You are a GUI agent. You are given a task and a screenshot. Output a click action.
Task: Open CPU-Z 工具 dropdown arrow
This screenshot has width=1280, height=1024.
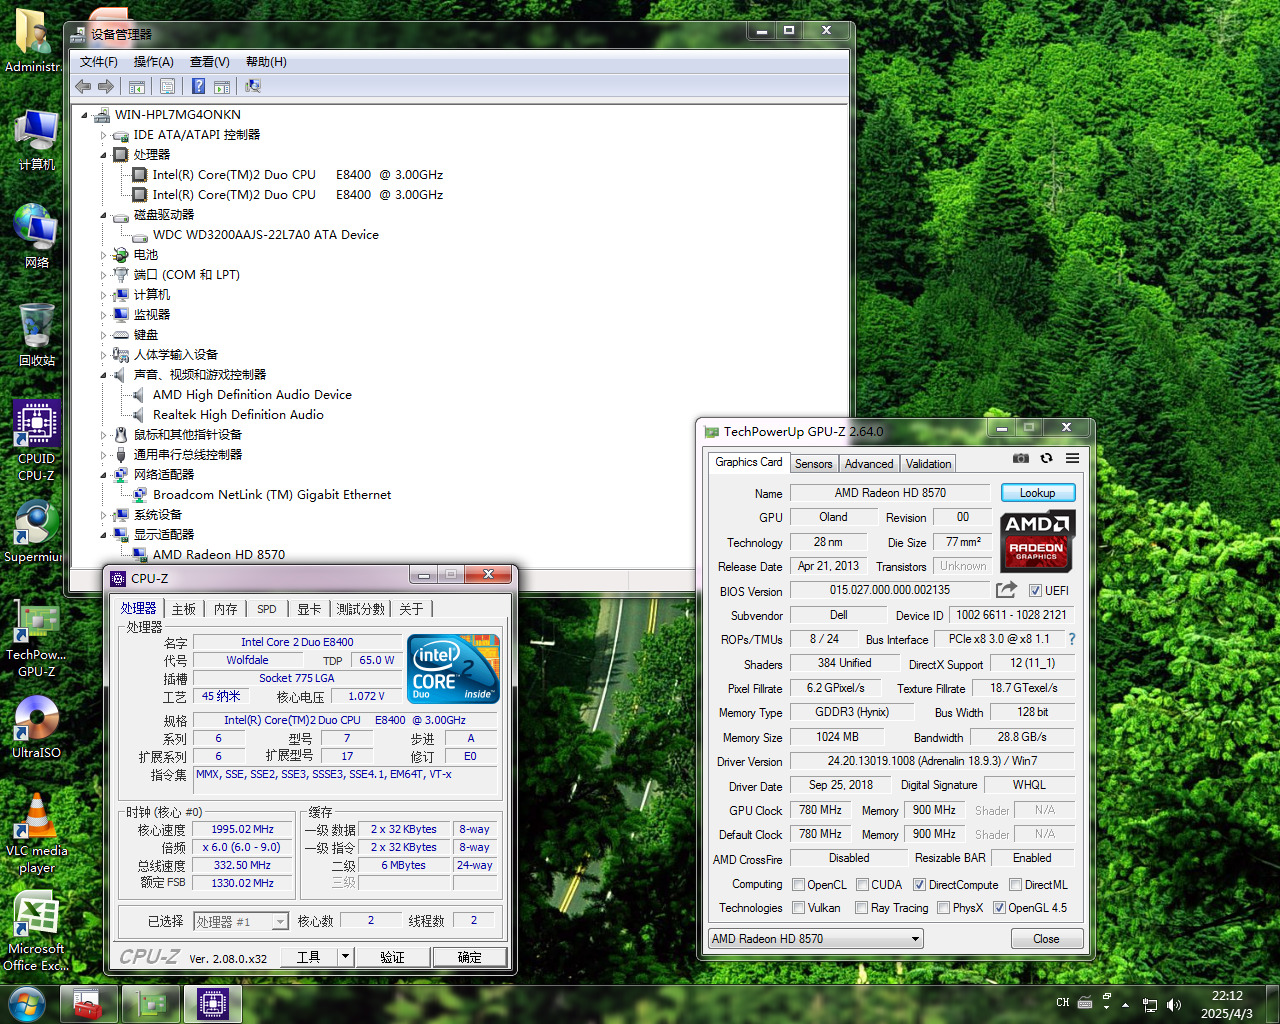click(x=346, y=957)
